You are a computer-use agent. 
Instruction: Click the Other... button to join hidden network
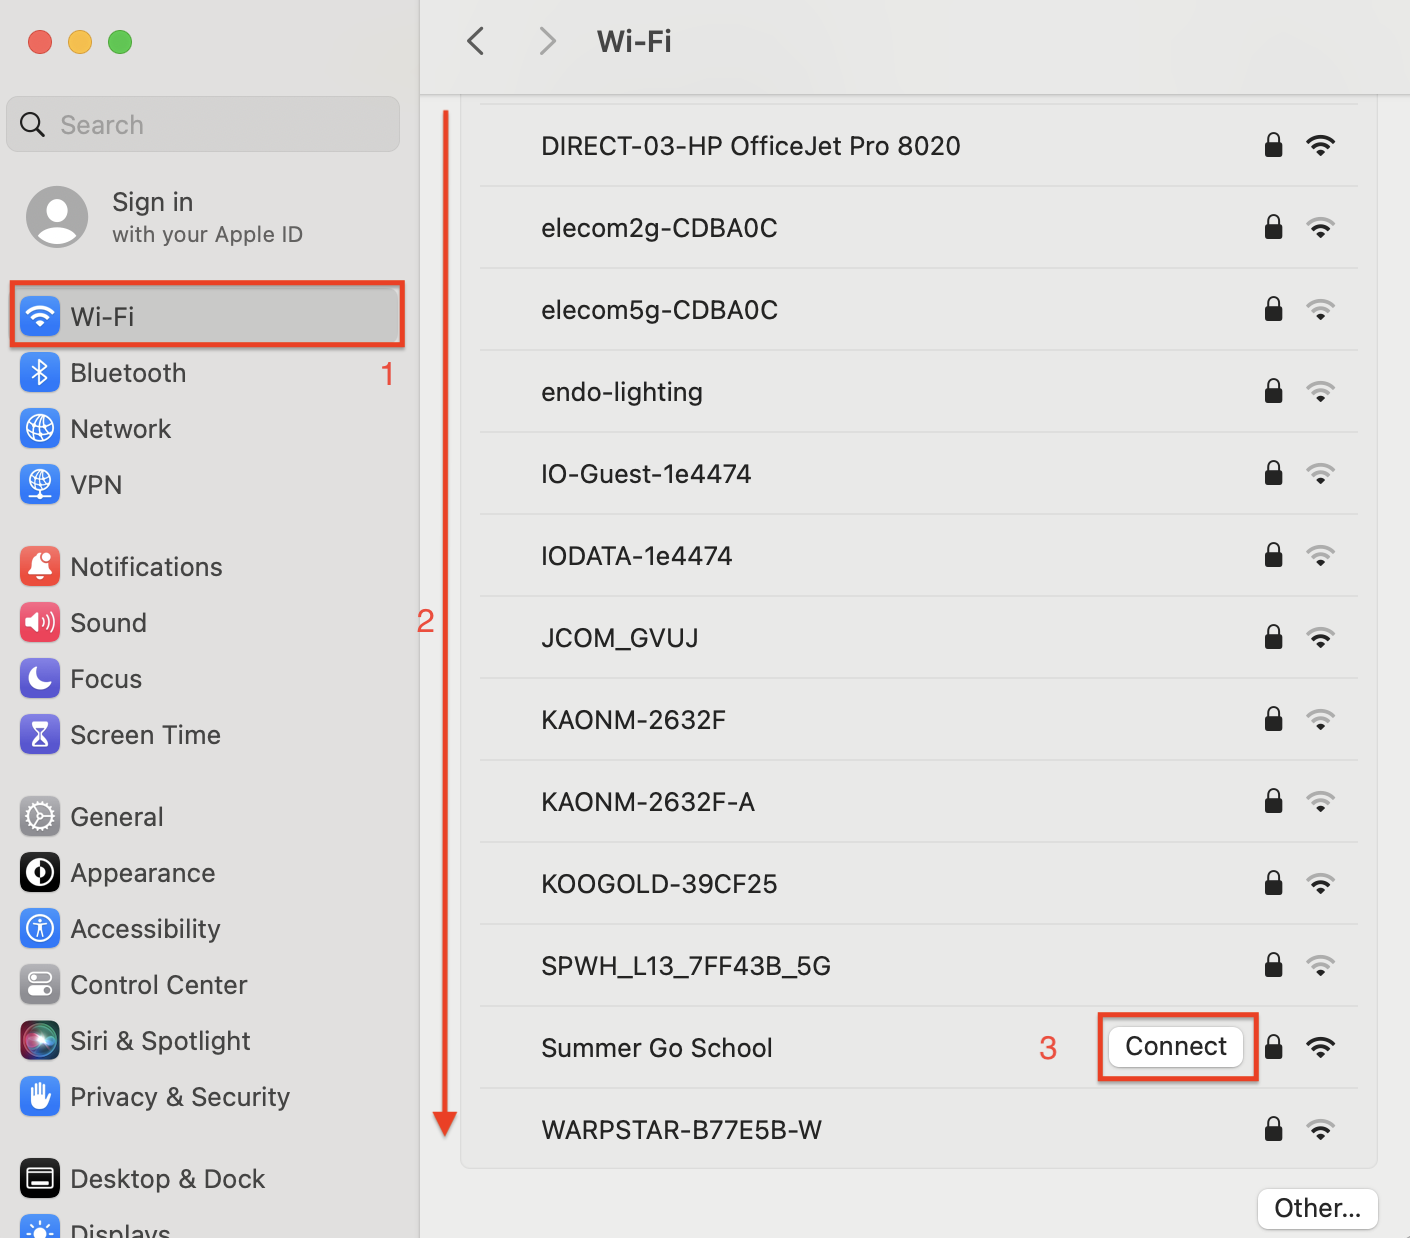click(1317, 1208)
